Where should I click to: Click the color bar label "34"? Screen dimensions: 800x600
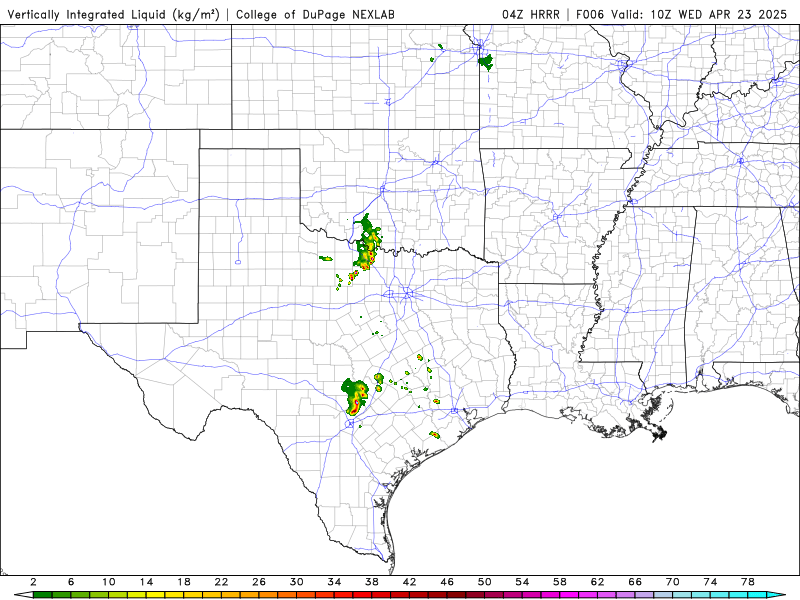point(334,582)
